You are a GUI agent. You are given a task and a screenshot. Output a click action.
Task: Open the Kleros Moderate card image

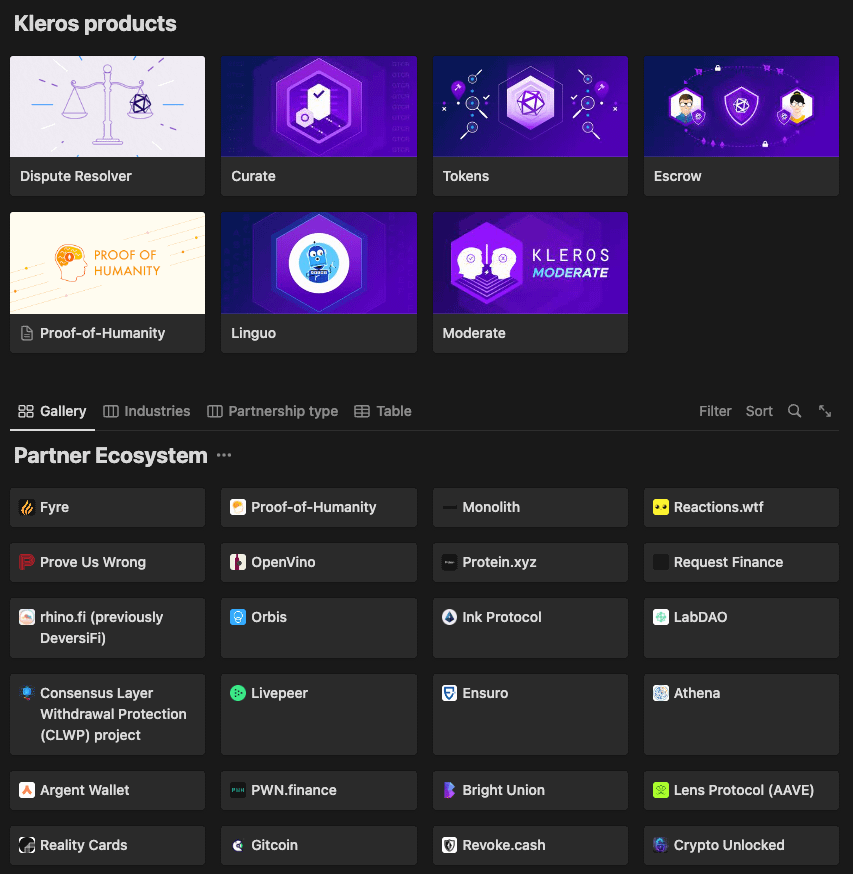tap(530, 262)
